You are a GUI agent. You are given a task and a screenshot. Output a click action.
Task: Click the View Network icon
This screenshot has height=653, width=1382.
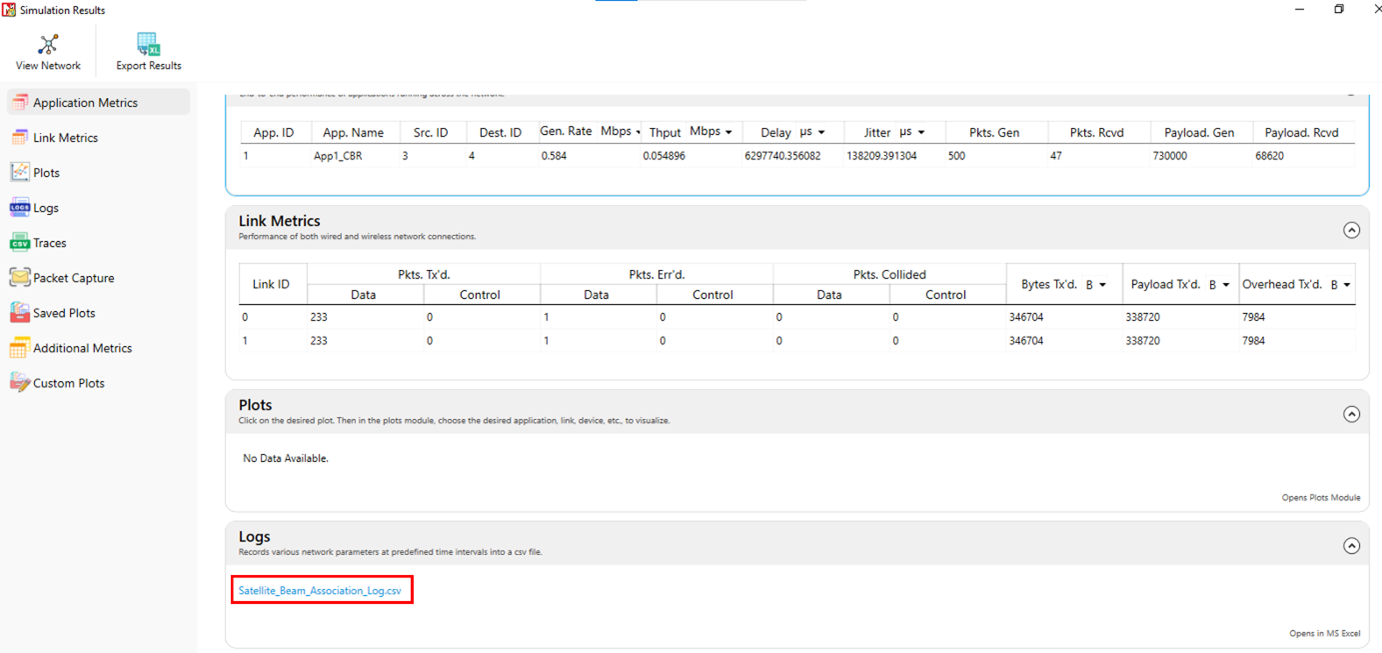point(48,45)
